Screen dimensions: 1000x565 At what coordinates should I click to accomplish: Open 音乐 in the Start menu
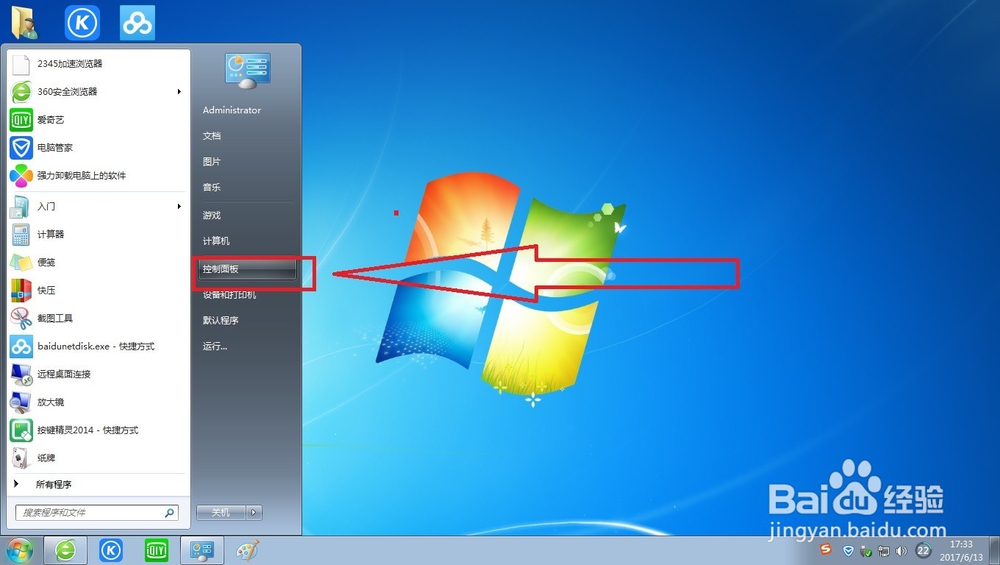tap(212, 187)
